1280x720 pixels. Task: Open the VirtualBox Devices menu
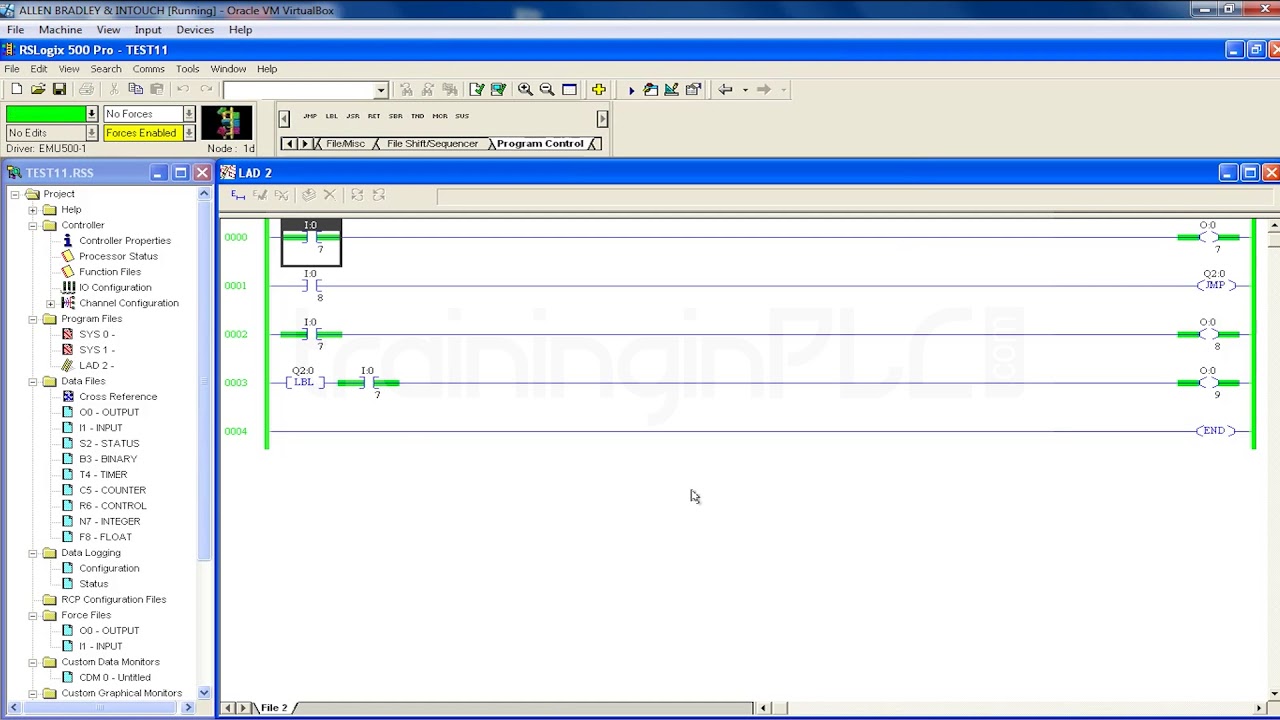click(x=195, y=30)
